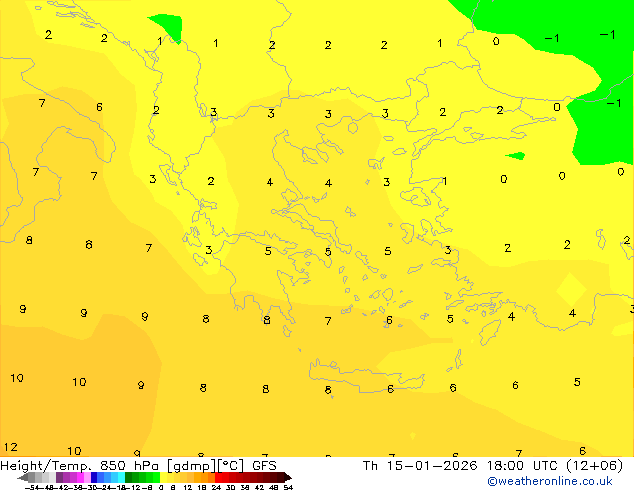Select the cyan swatch in the colour legend

coord(121,477)
